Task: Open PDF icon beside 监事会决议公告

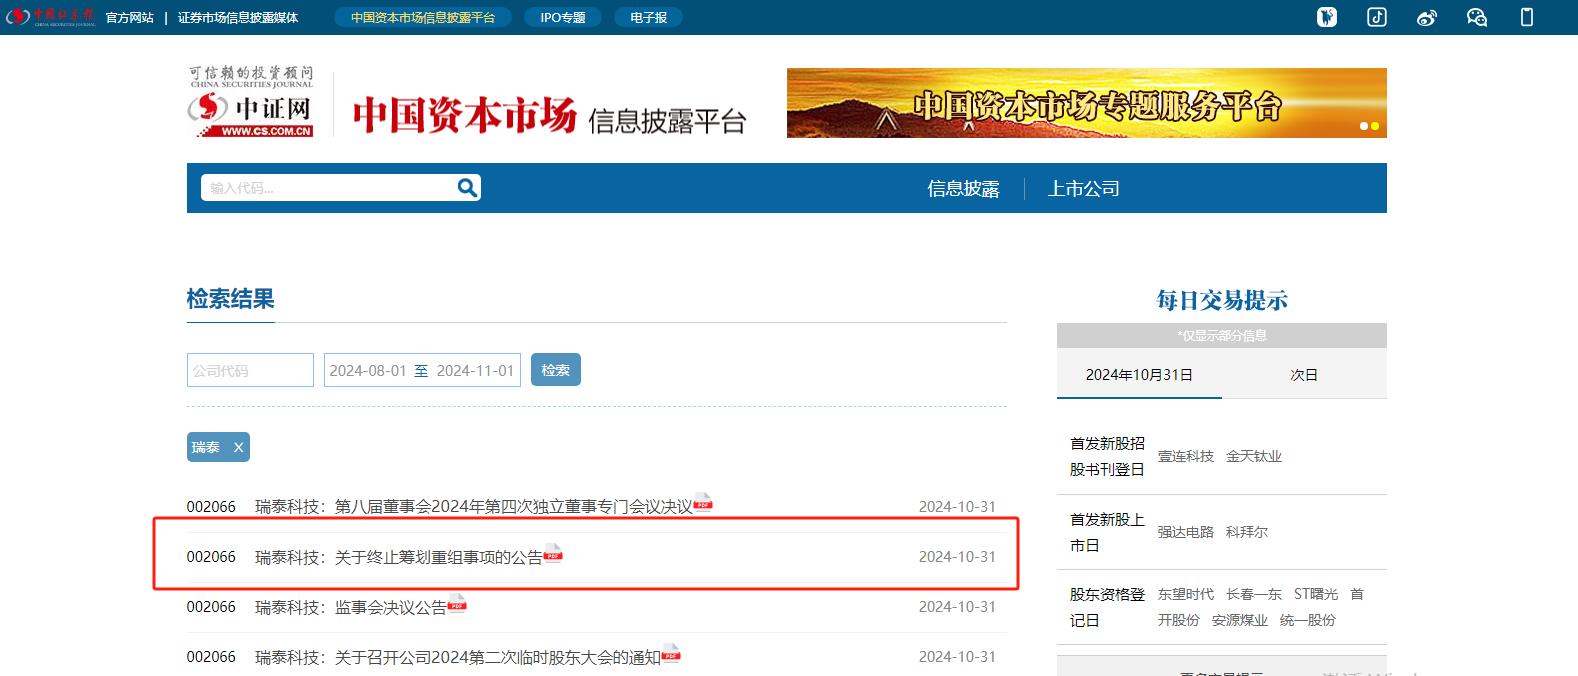Action: pyautogui.click(x=457, y=603)
